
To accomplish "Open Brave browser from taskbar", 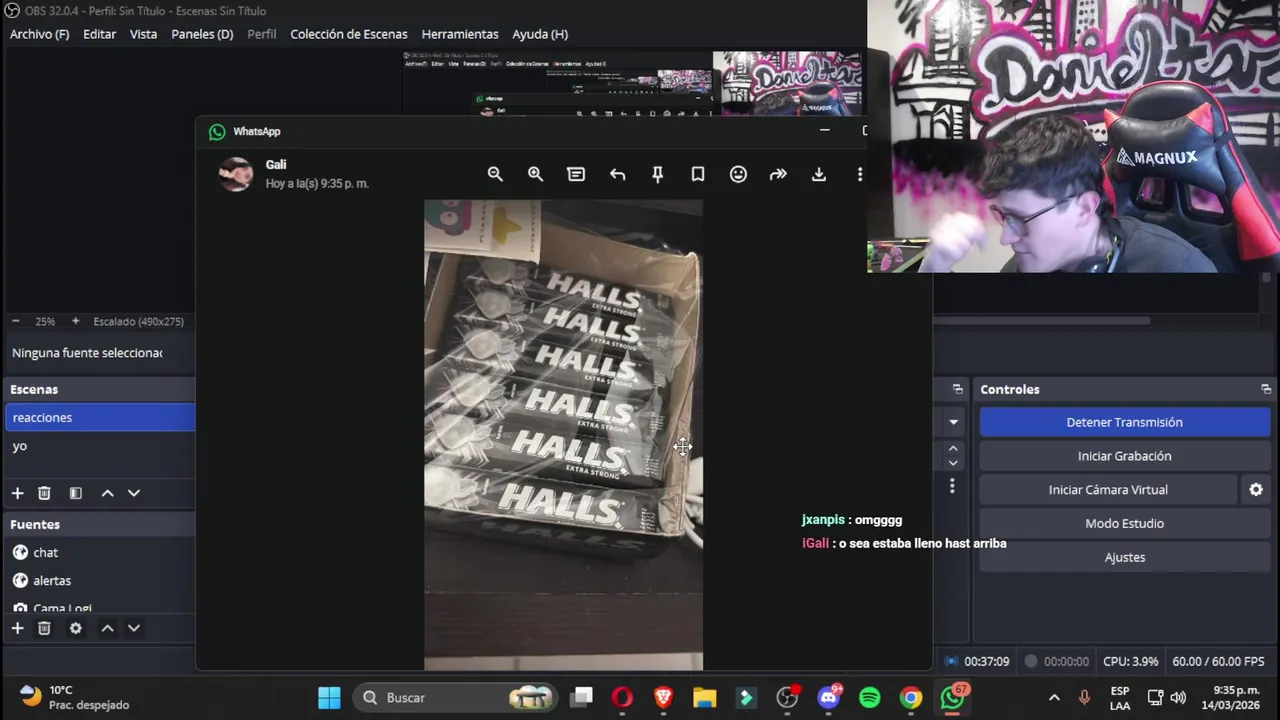I will [x=663, y=698].
